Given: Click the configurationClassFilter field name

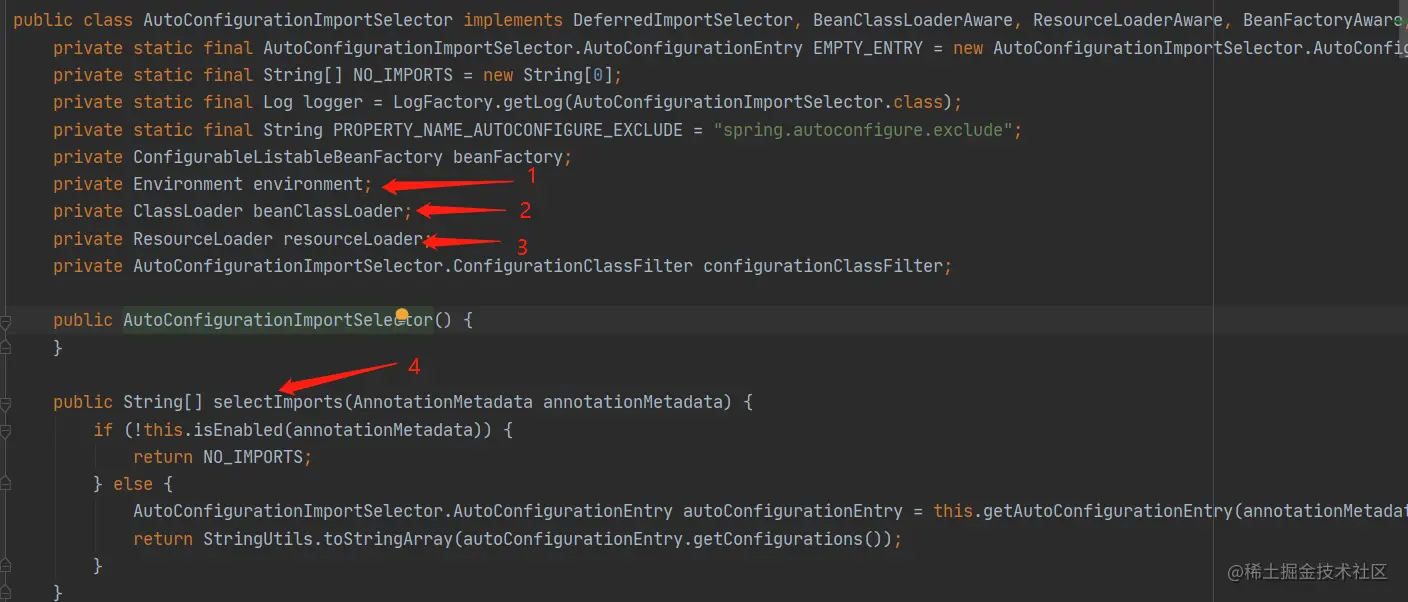Looking at the screenshot, I should click(823, 266).
